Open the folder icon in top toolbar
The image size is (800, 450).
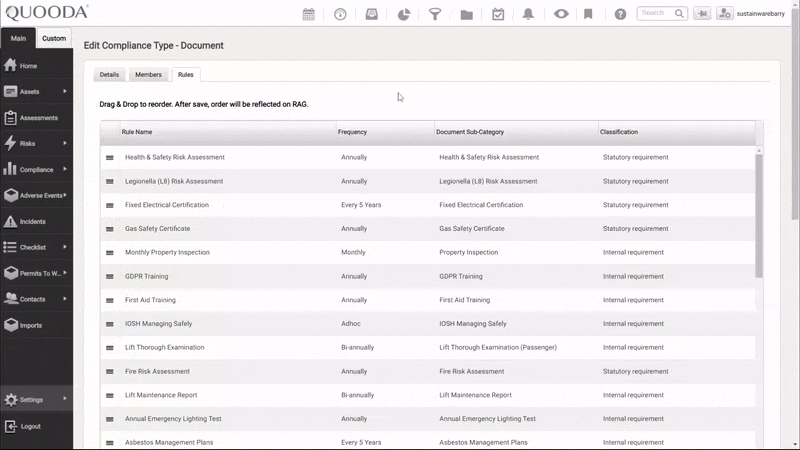(x=466, y=15)
